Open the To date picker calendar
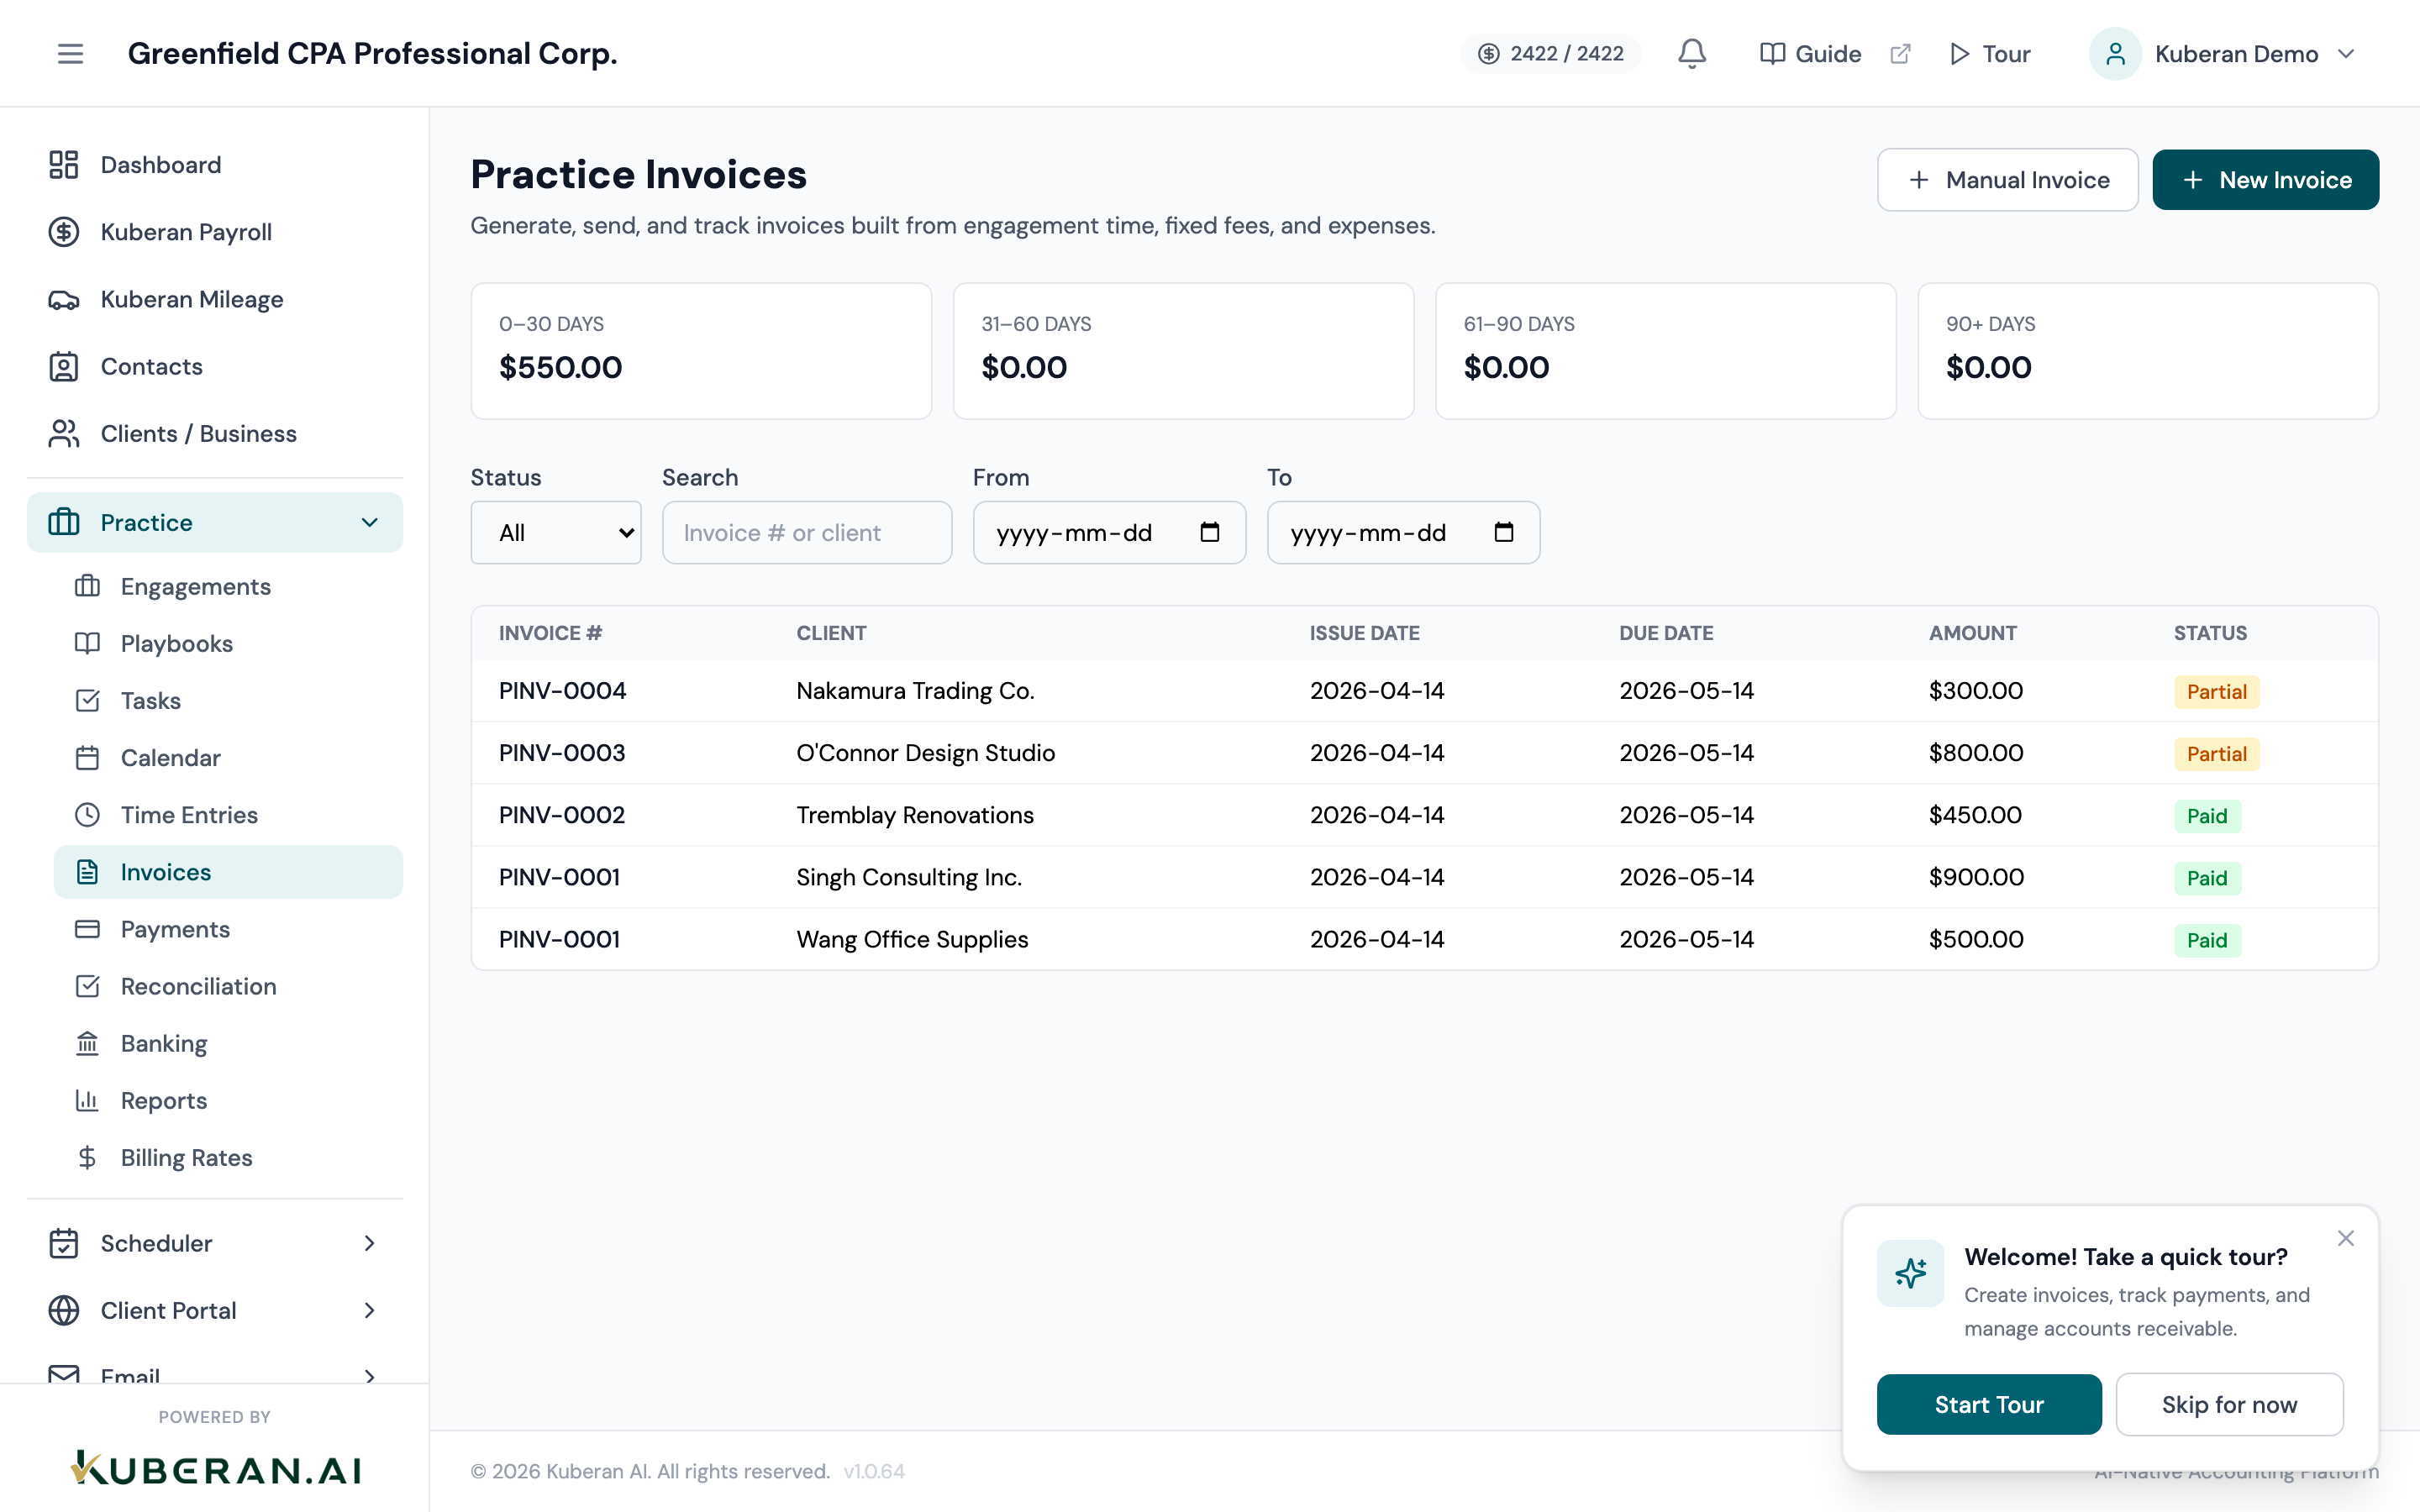 click(x=1503, y=532)
